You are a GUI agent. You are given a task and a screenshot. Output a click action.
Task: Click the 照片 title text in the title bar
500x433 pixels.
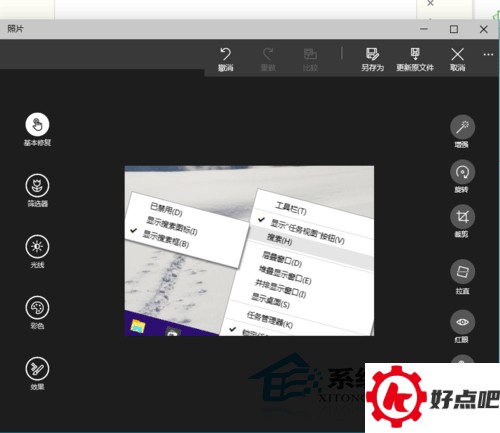(15, 29)
